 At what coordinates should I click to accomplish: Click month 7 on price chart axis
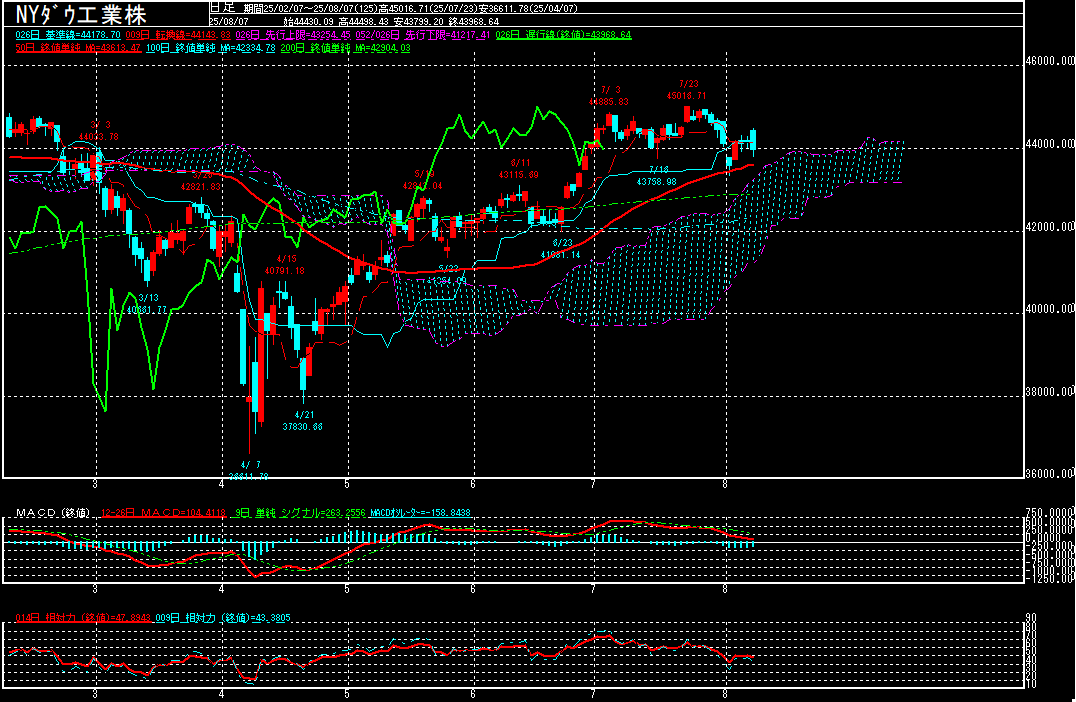pyautogui.click(x=593, y=484)
